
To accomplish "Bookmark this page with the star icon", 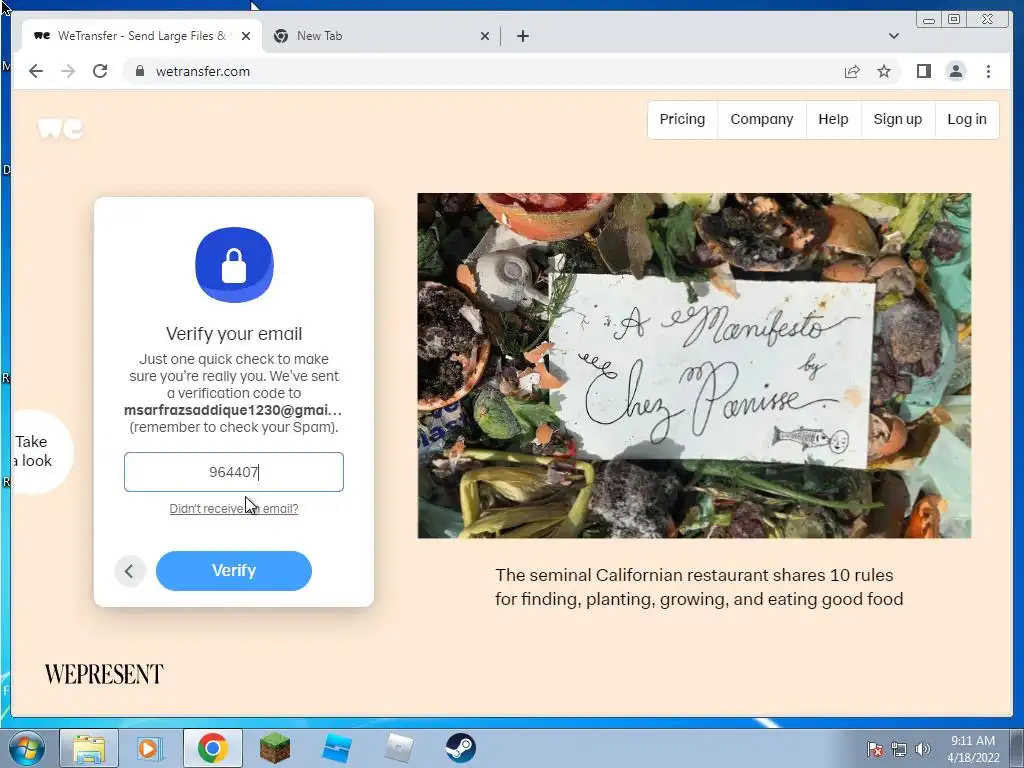I will point(884,71).
